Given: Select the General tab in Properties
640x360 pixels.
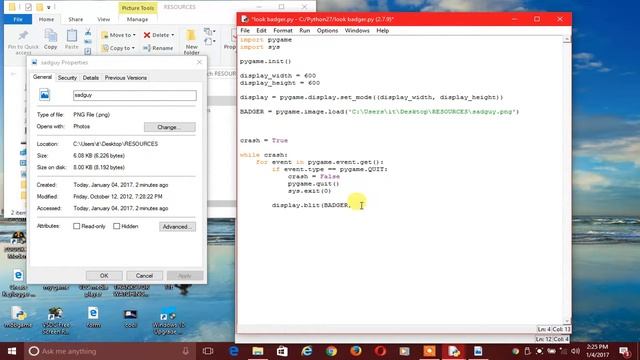Looking at the screenshot, I should point(42,77).
